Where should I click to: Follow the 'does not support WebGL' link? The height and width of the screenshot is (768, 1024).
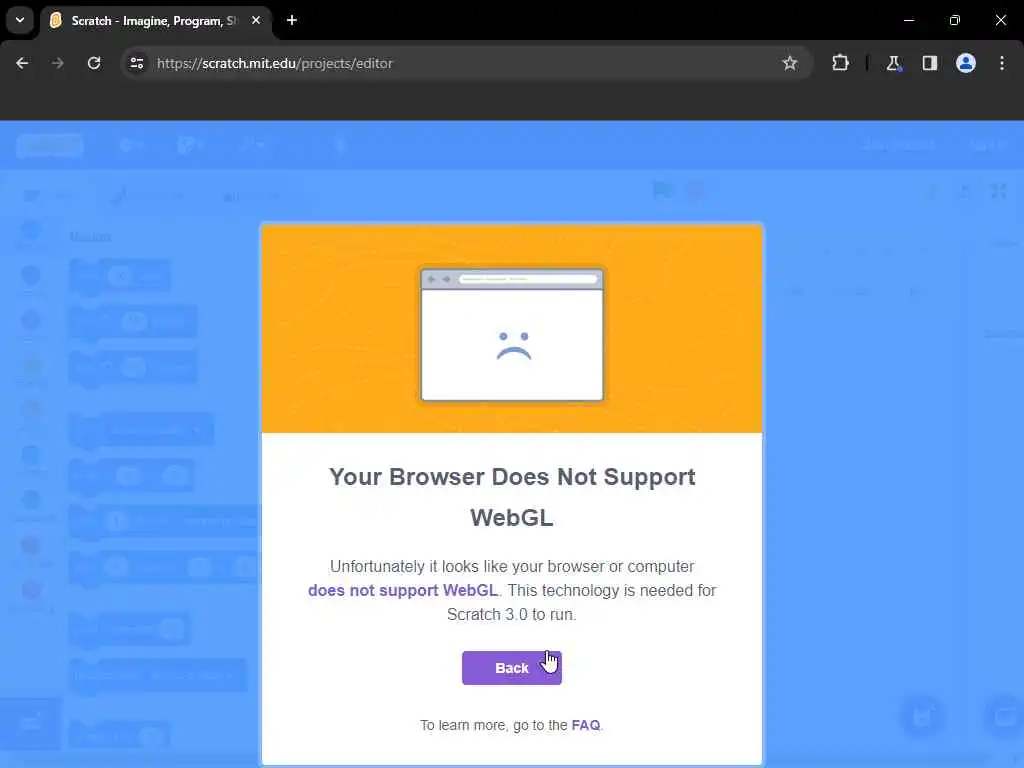point(403,590)
